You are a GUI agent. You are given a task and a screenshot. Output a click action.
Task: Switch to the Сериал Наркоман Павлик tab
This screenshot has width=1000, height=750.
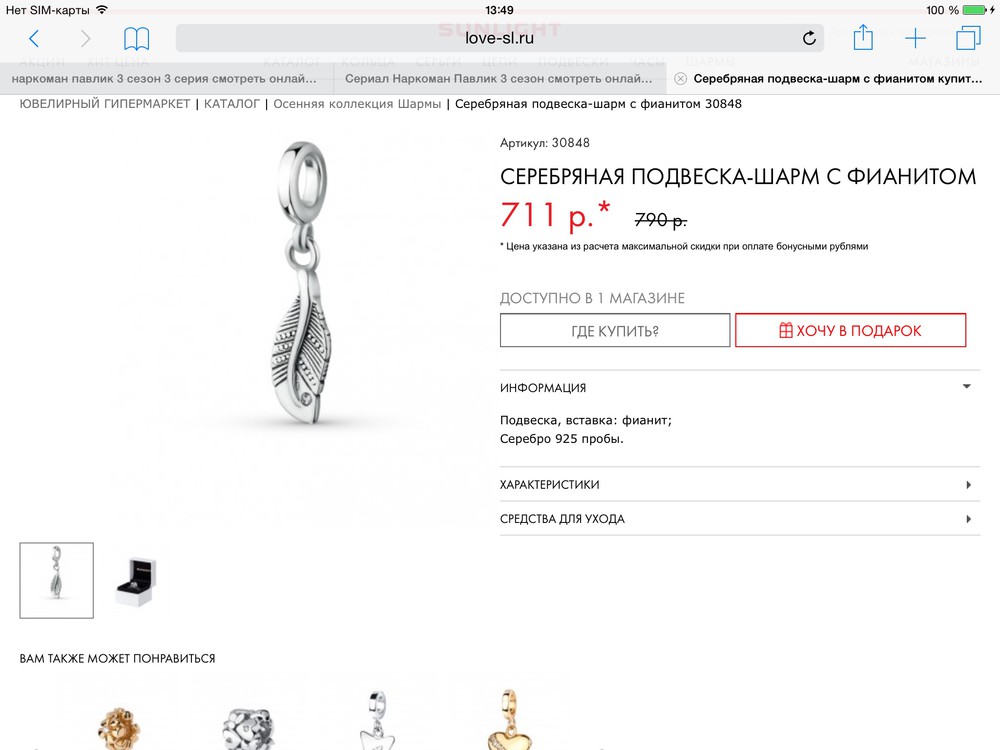click(x=500, y=78)
